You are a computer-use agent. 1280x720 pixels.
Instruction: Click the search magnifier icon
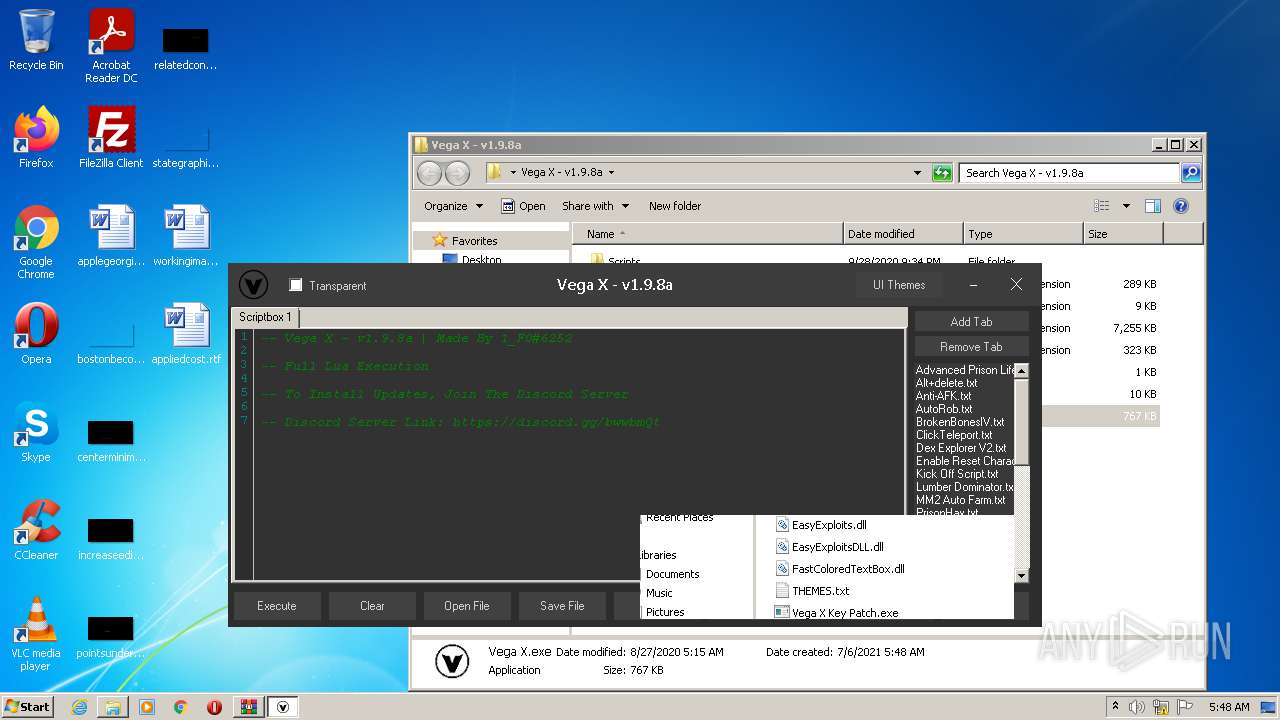(1190, 172)
